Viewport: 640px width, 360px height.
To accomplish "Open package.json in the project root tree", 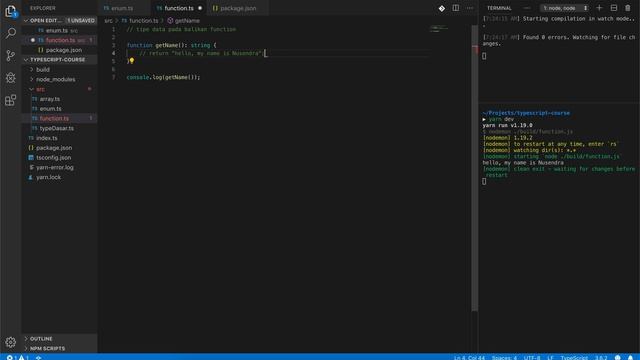I will pyautogui.click(x=59, y=148).
